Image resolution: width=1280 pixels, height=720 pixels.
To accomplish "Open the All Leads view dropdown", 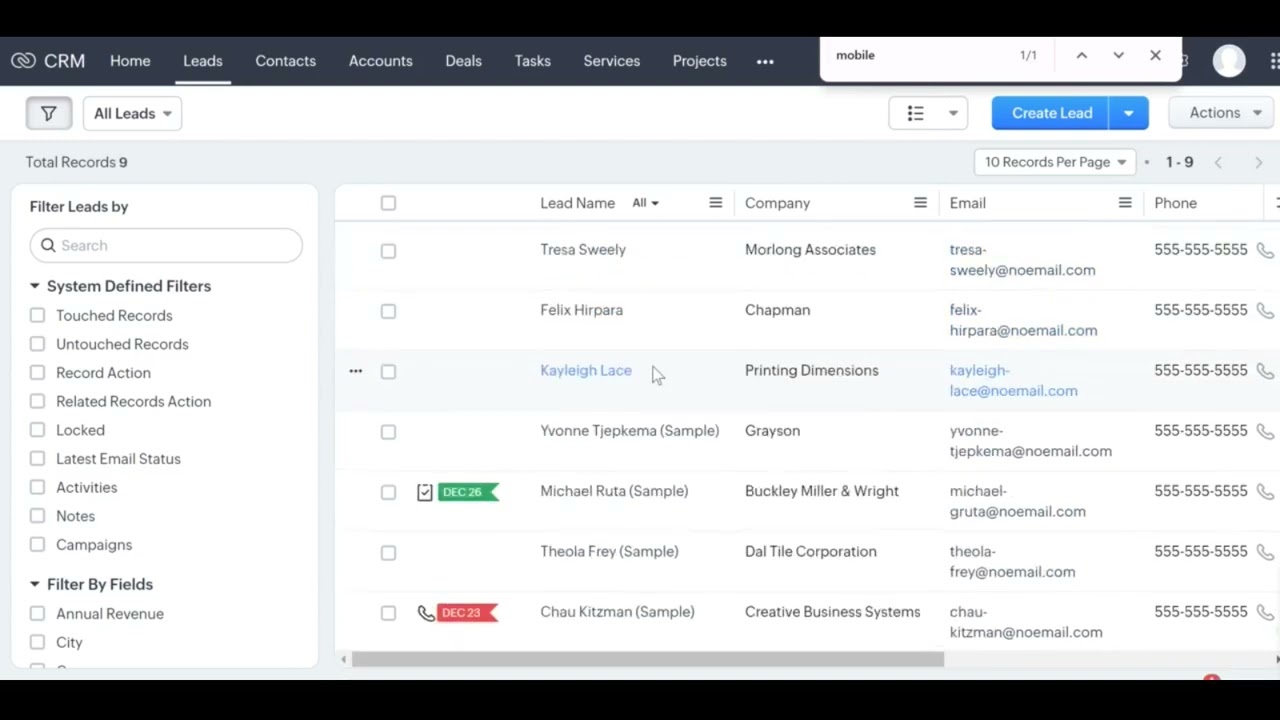I will 132,113.
